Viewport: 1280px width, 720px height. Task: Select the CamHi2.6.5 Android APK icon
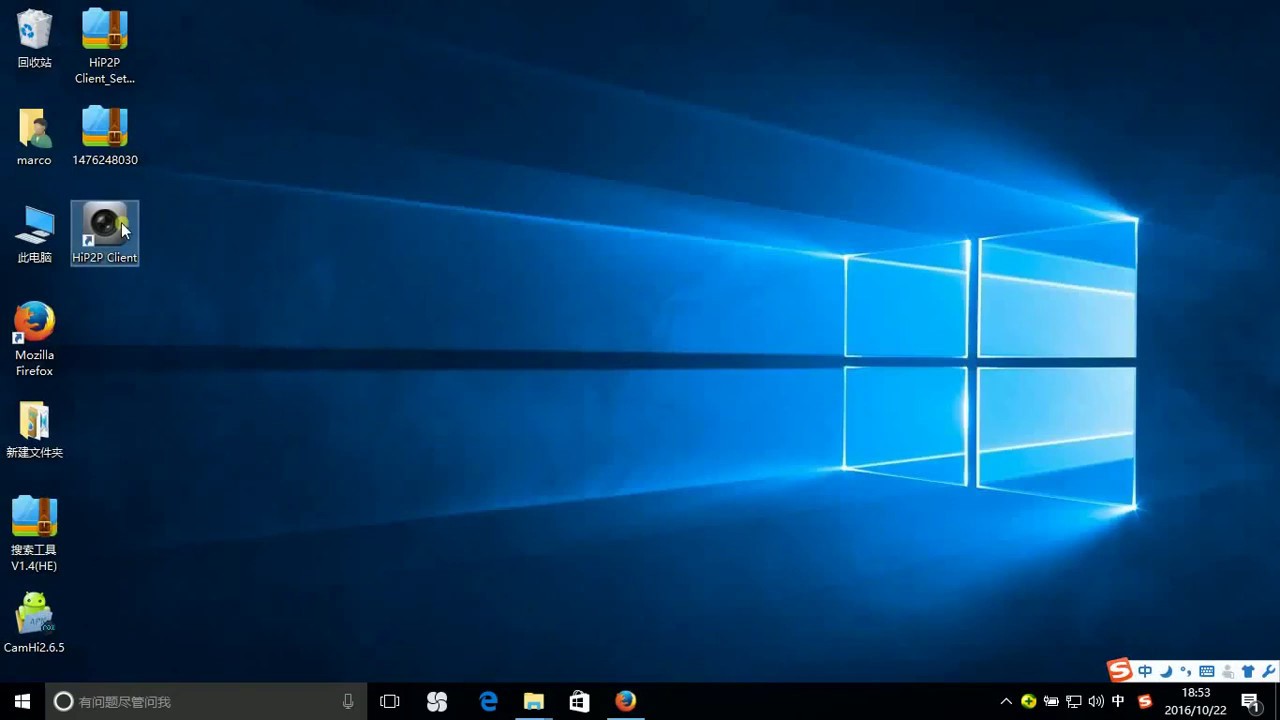coord(34,623)
